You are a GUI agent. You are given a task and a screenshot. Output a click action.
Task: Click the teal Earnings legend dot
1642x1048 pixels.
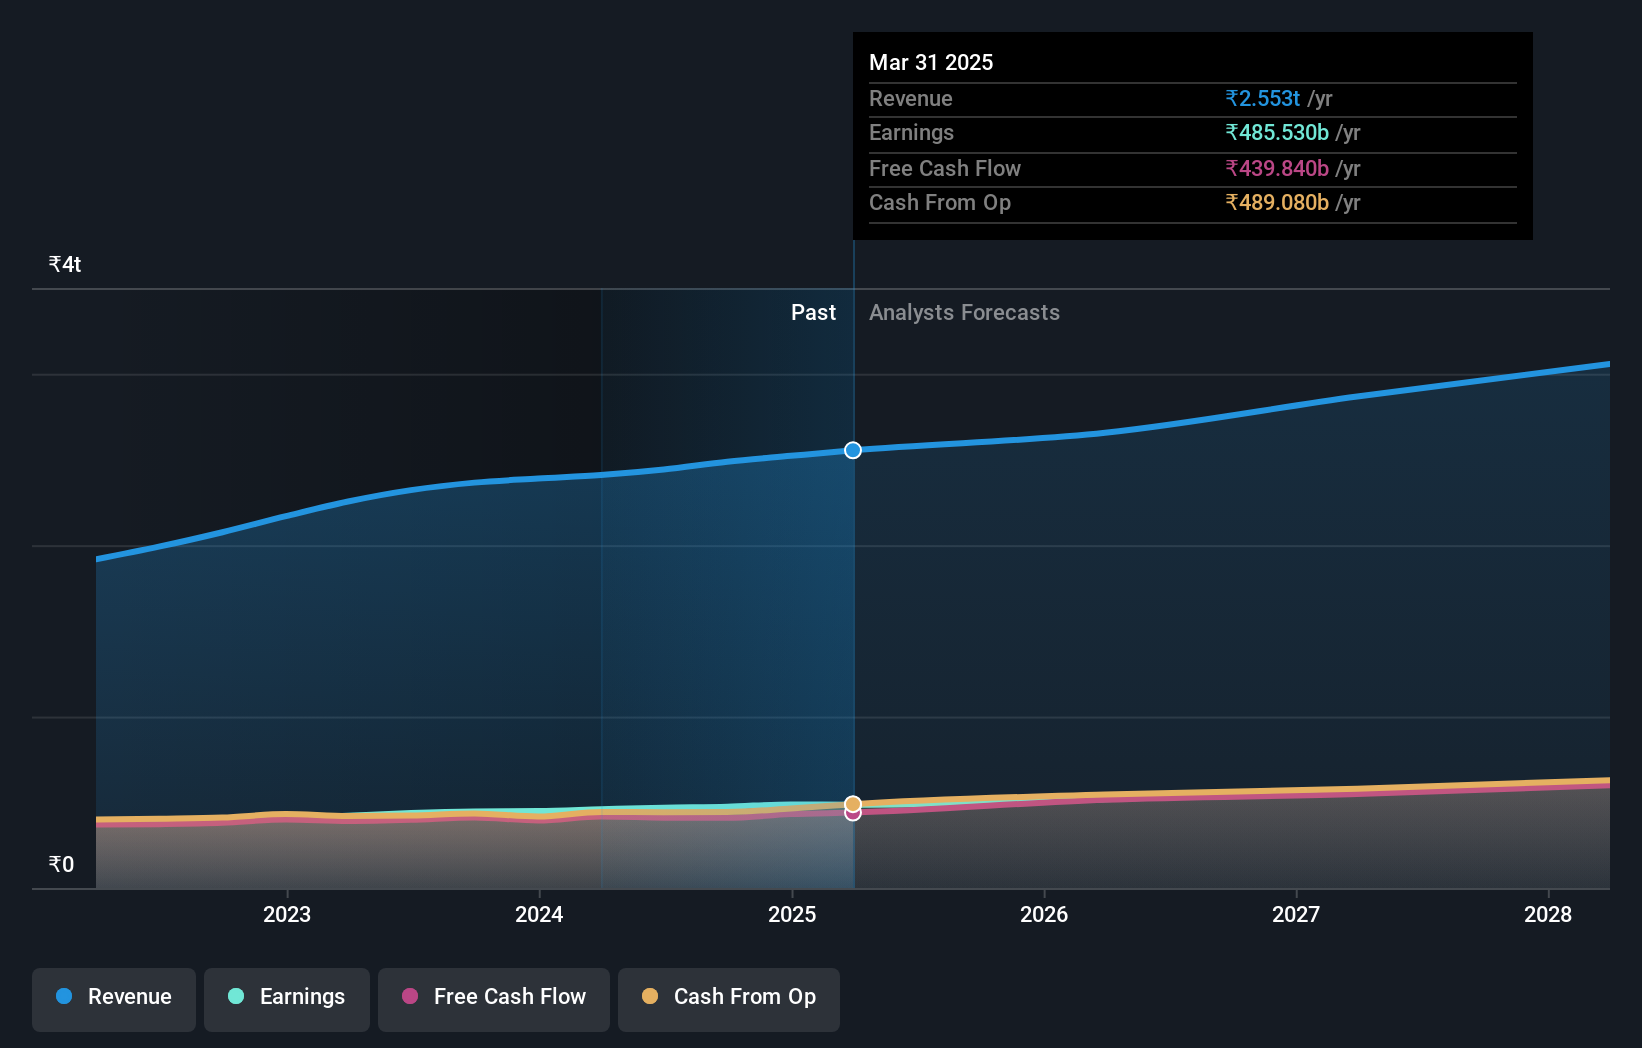coord(235,996)
